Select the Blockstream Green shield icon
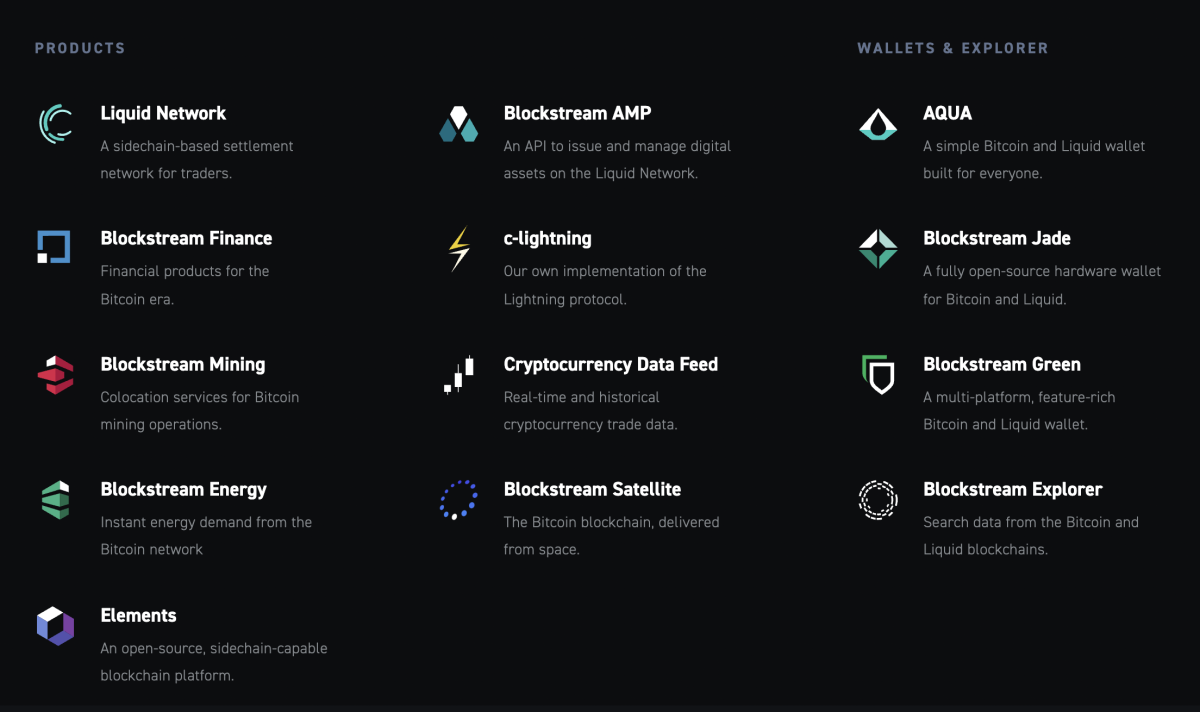The height and width of the screenshot is (712, 1200). (x=877, y=374)
